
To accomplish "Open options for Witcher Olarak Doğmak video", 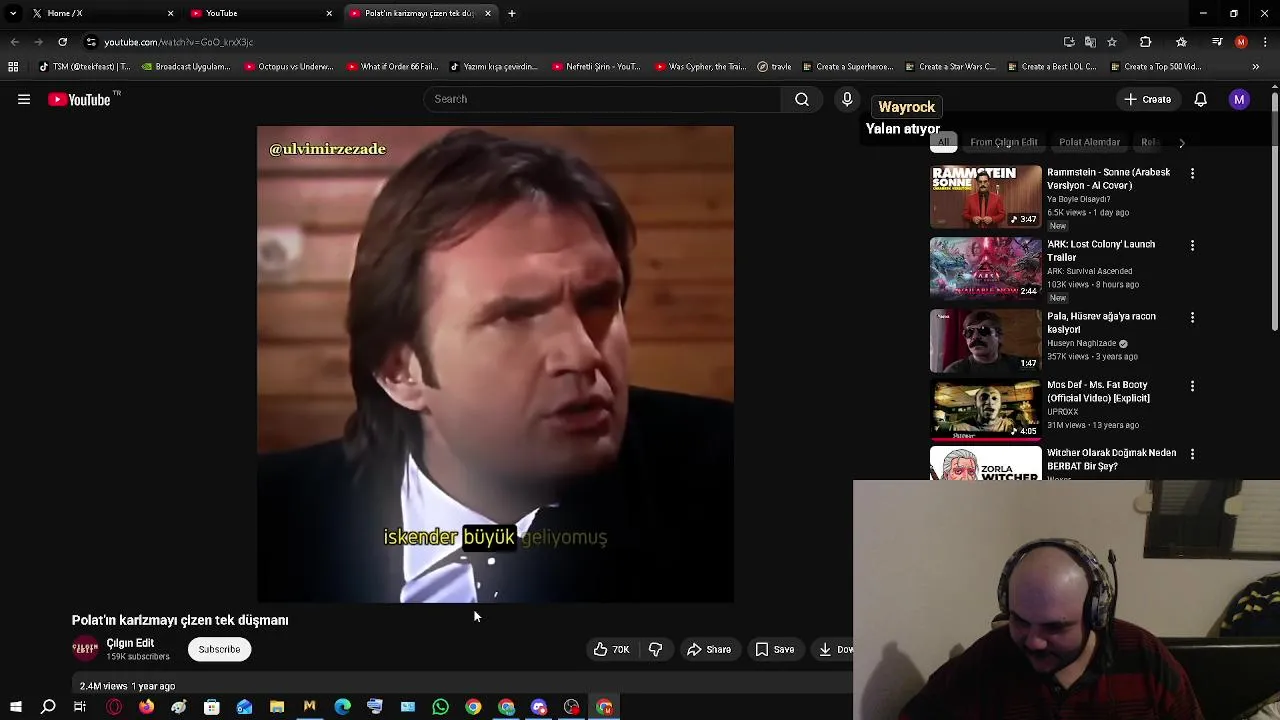I will tap(1192, 454).
